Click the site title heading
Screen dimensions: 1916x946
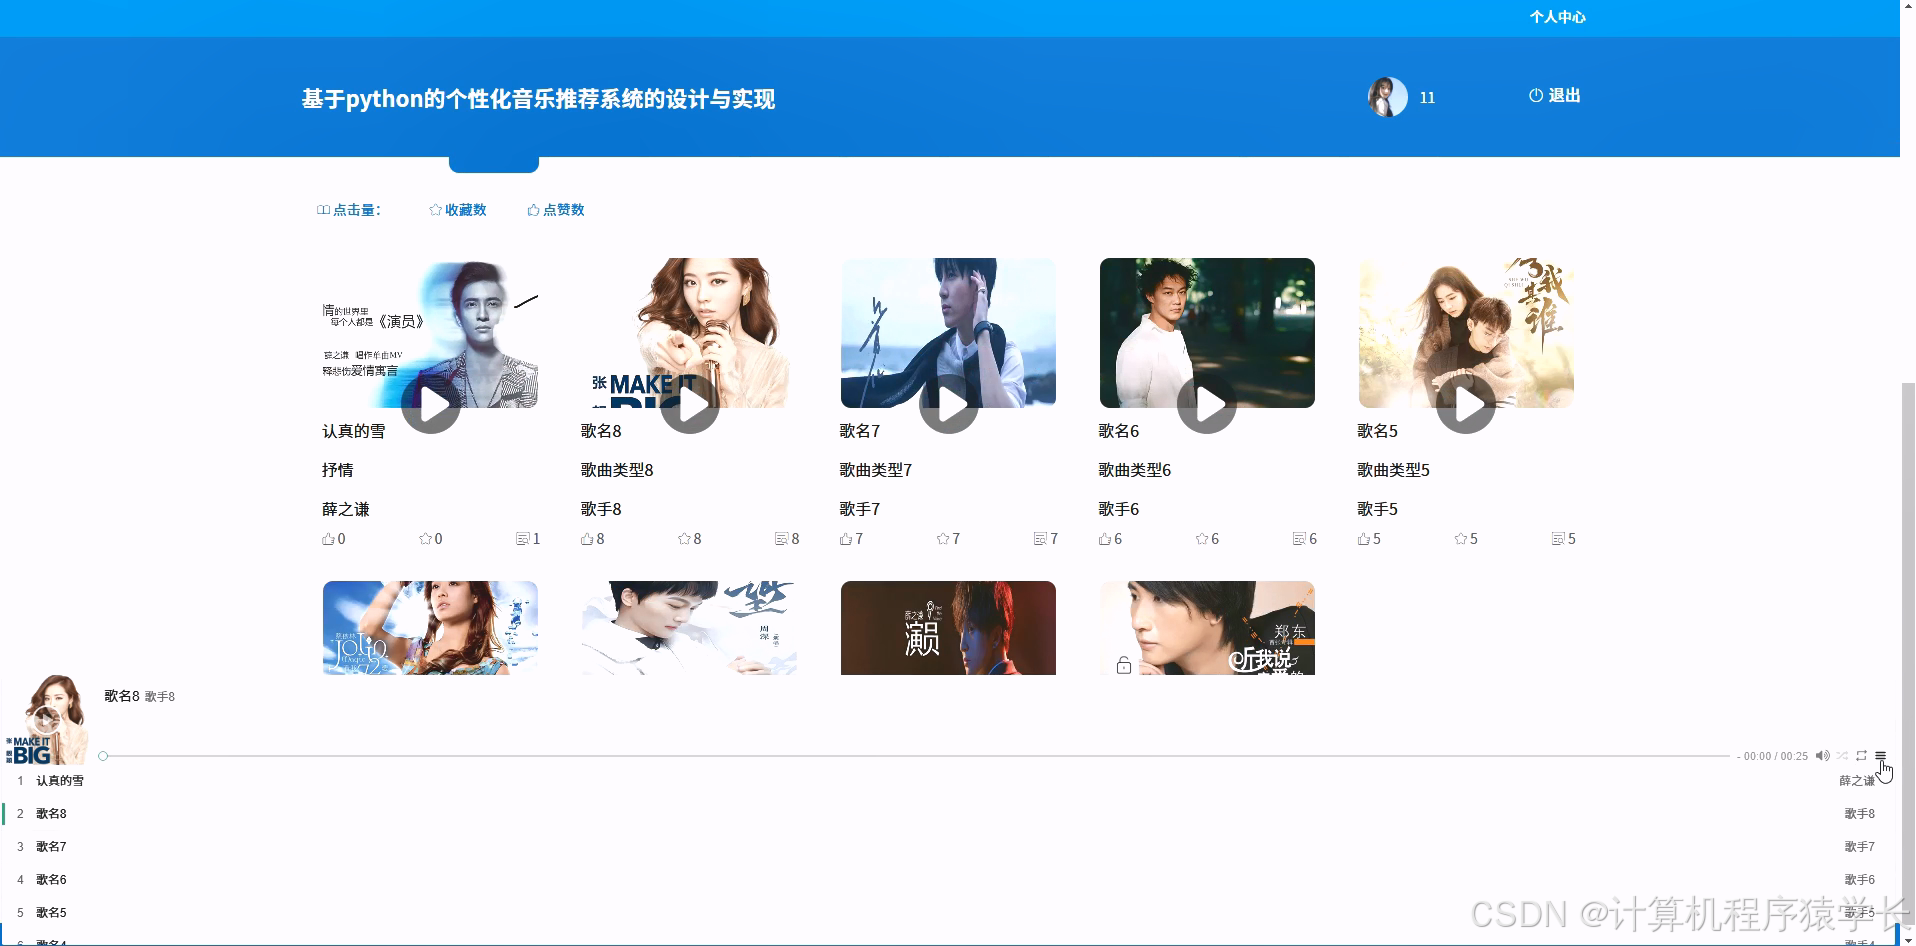click(x=538, y=99)
